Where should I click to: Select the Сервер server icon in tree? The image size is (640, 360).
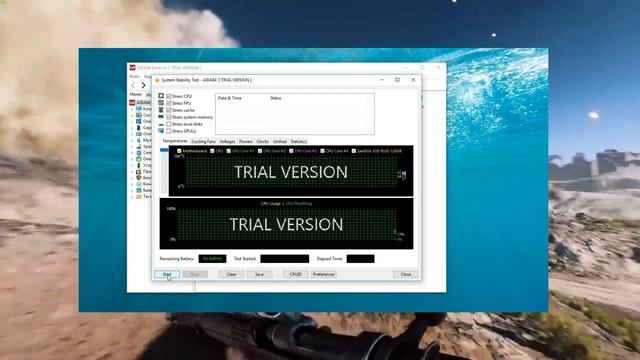coord(139,127)
